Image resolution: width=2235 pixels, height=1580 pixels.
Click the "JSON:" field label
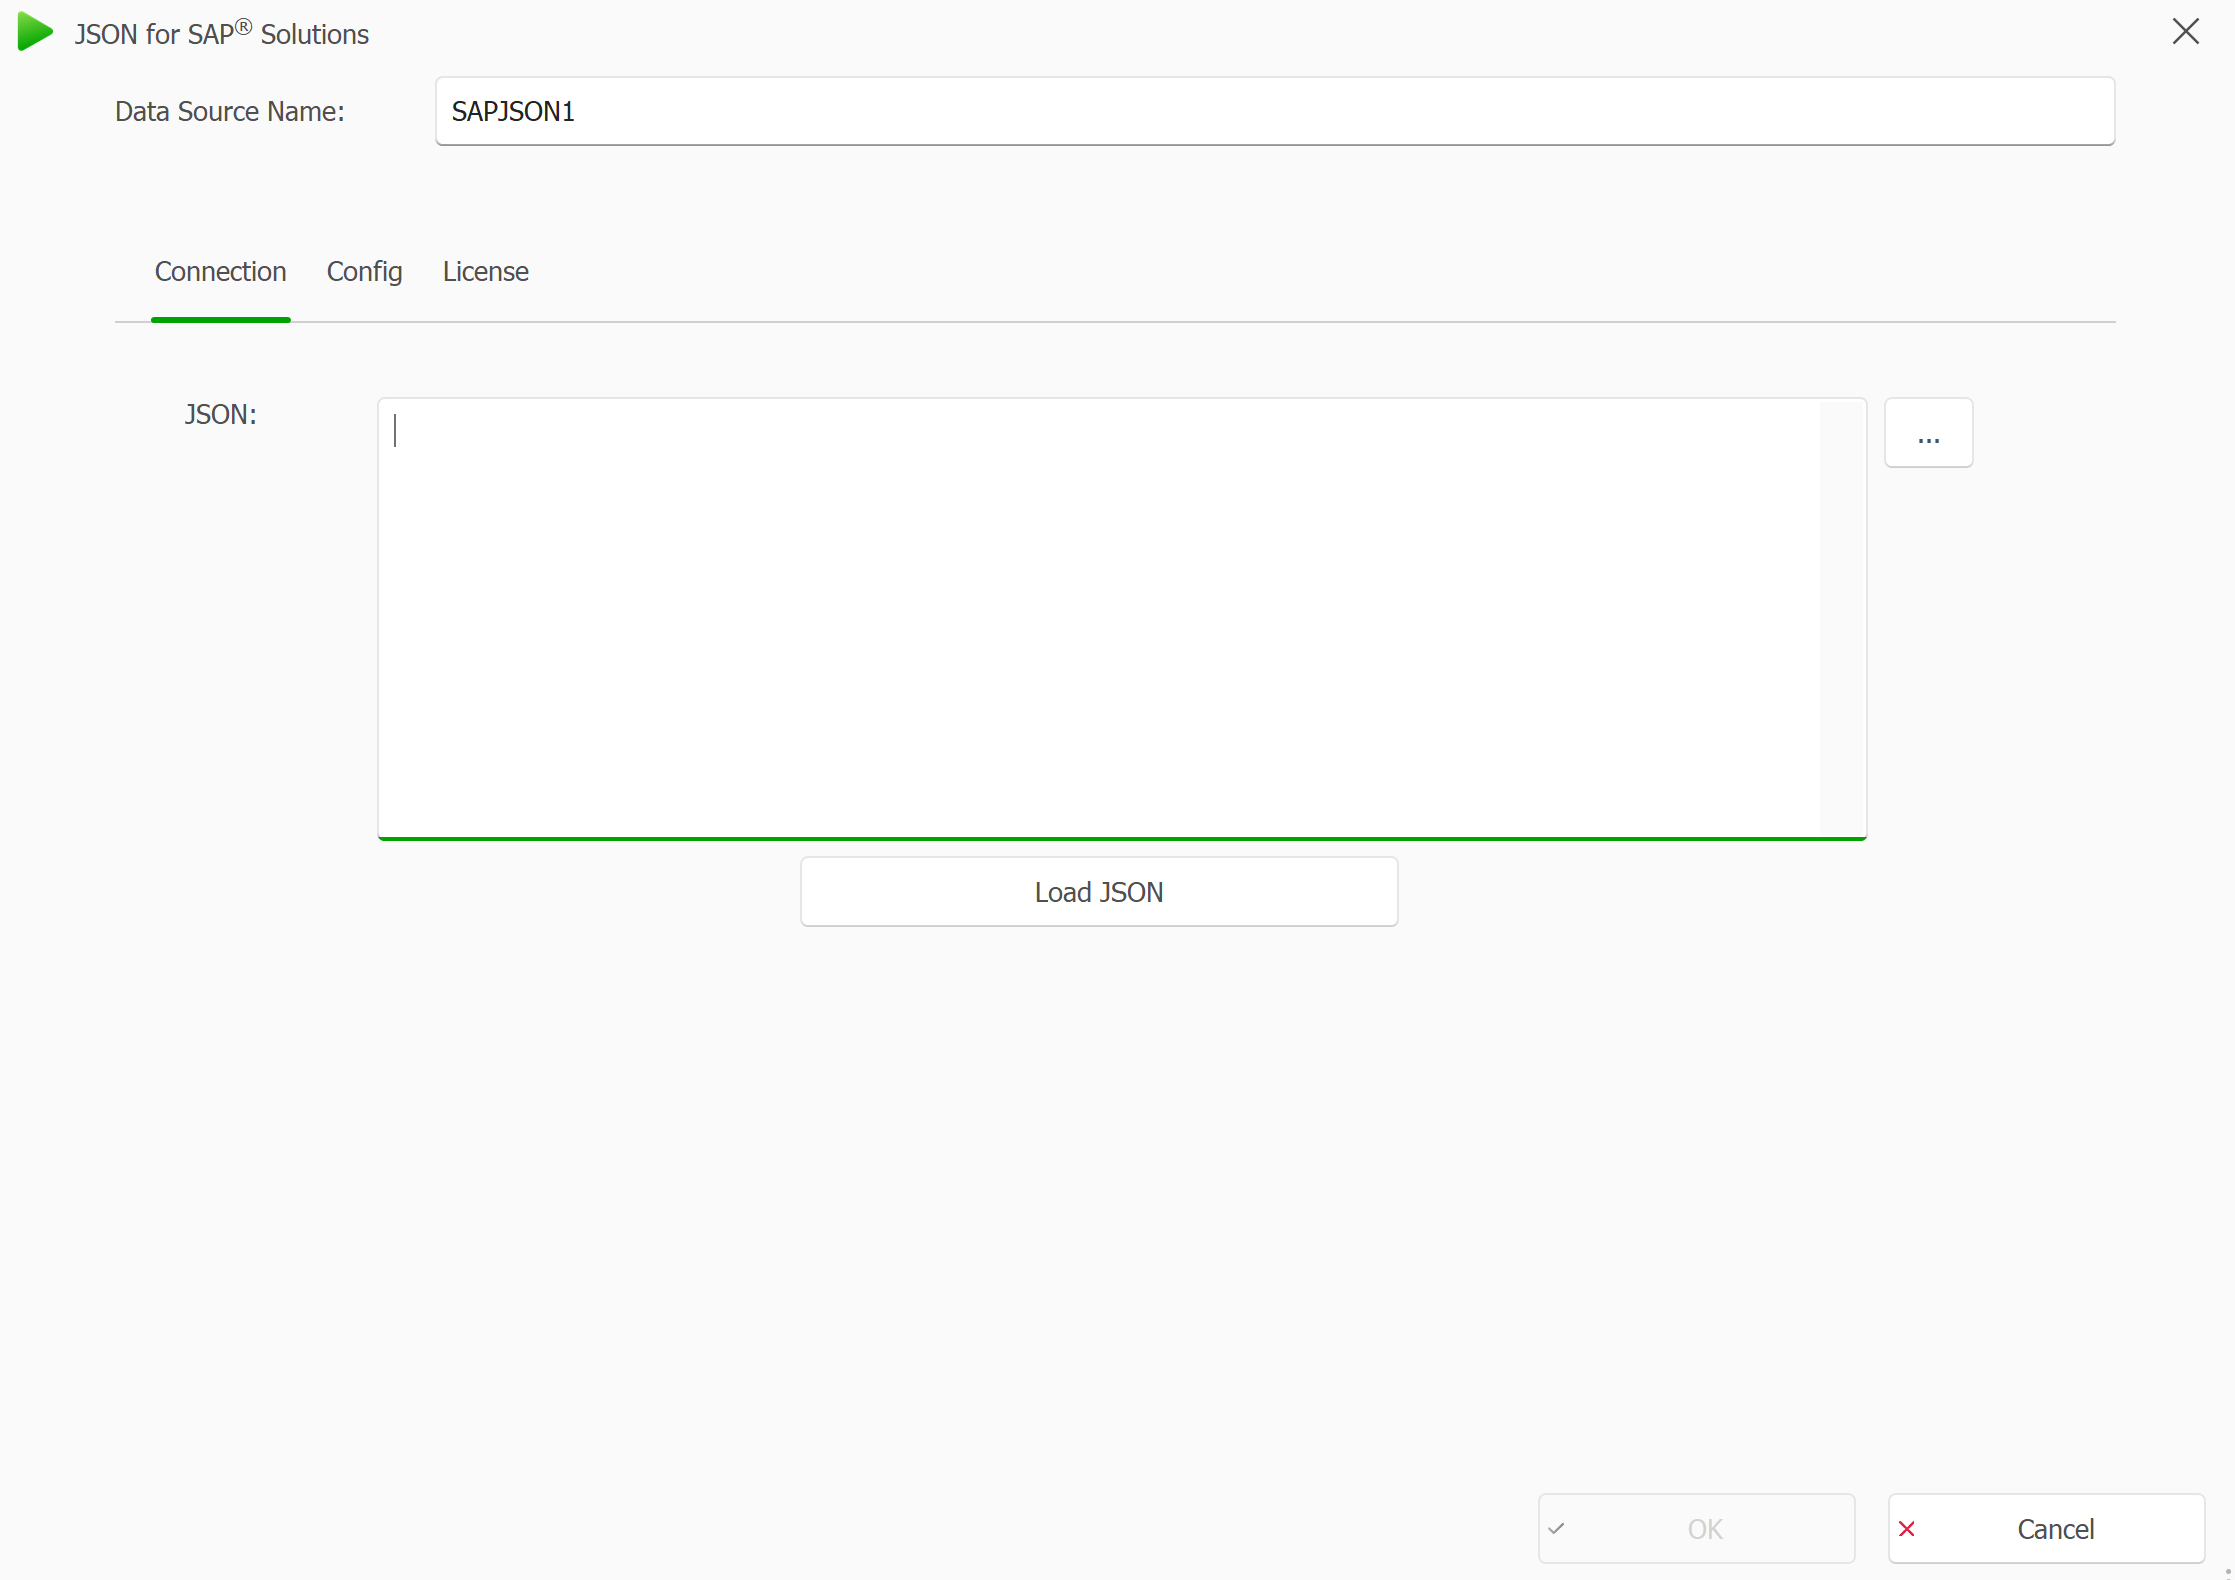[220, 415]
